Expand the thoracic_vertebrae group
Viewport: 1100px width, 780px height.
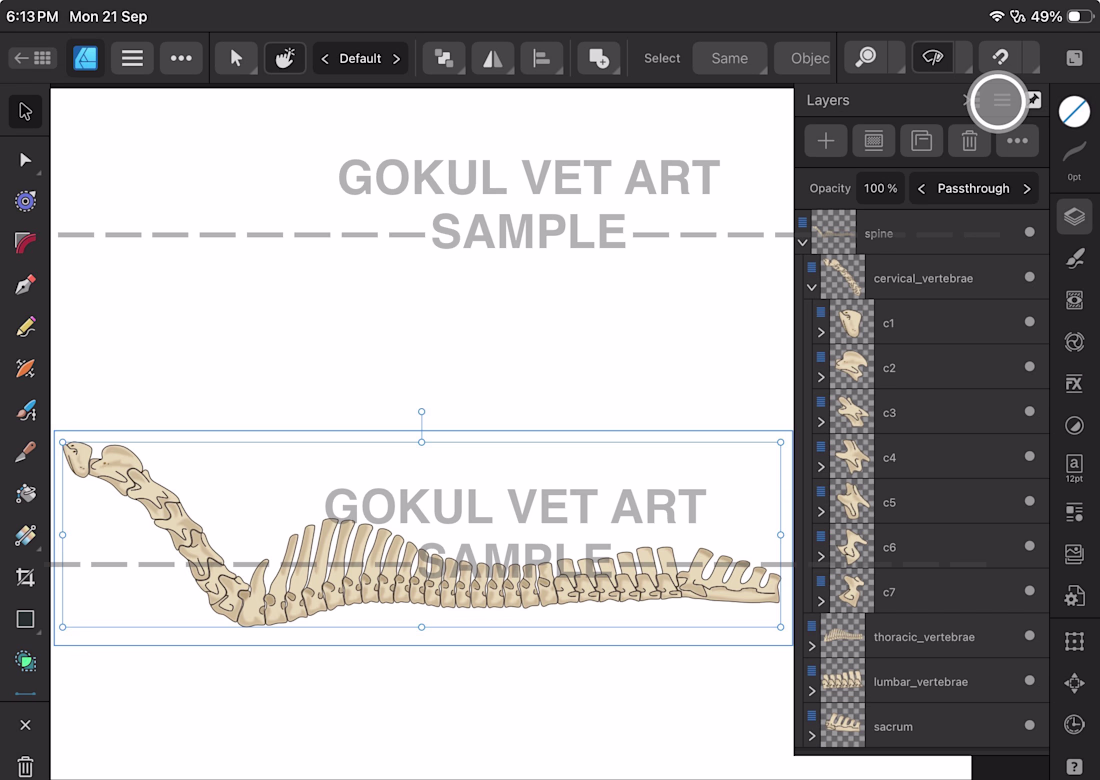[812, 647]
